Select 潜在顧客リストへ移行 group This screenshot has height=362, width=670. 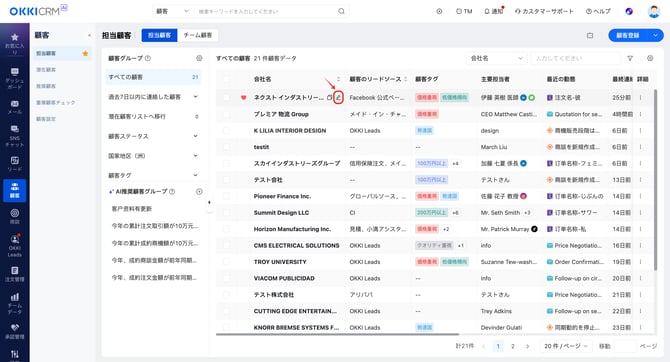coord(153,116)
